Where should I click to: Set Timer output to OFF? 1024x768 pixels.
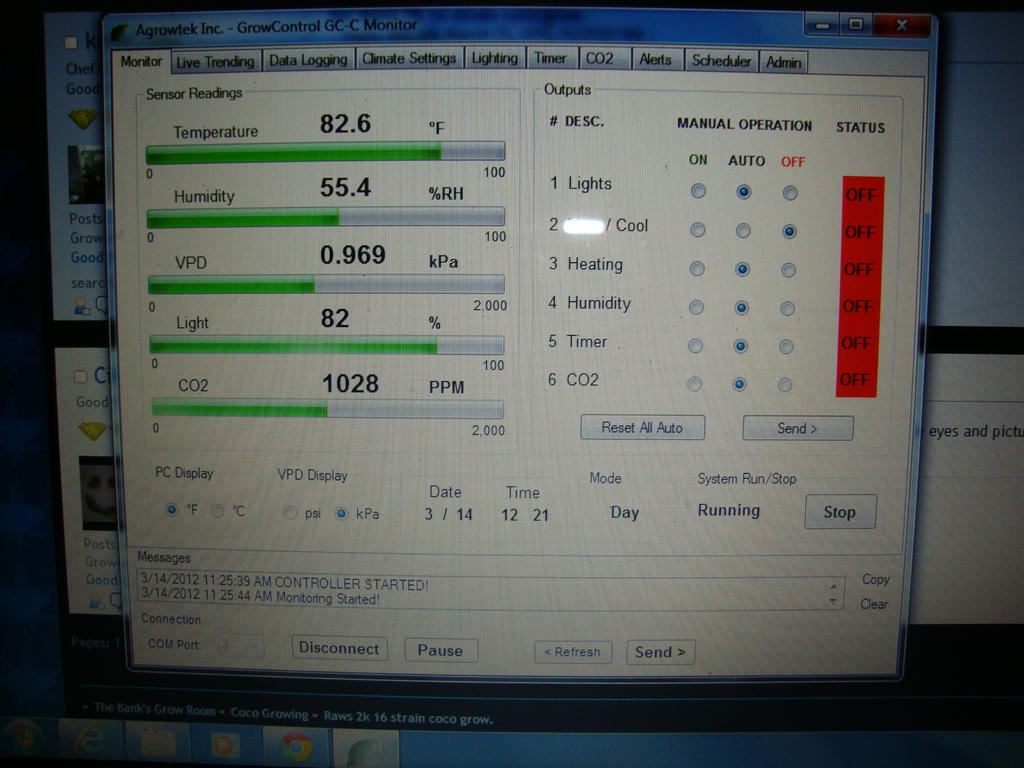786,347
